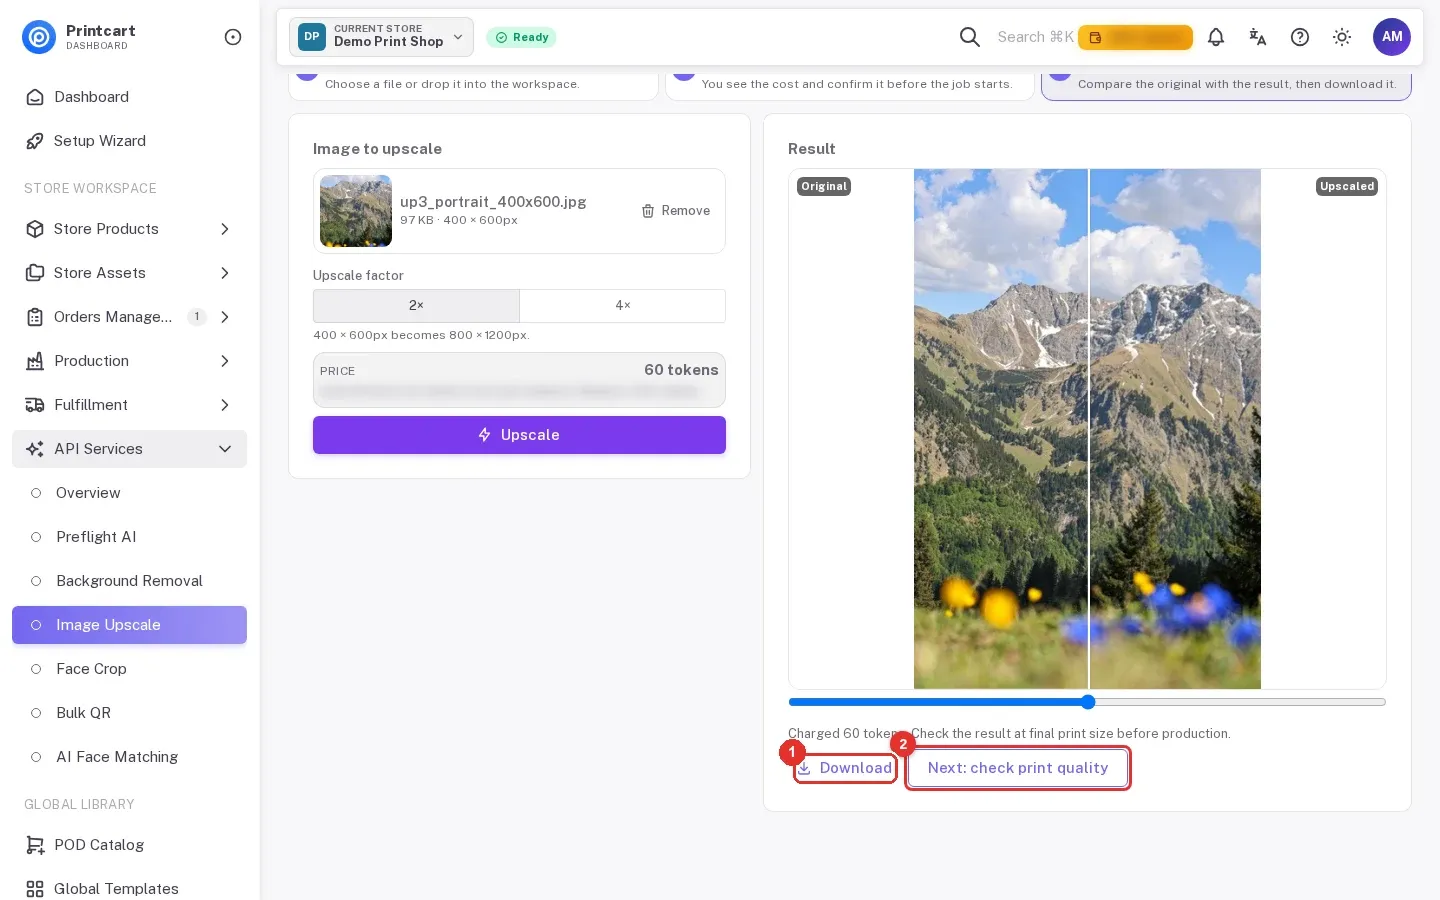
Task: Open AI Face Matching
Action: [129, 757]
